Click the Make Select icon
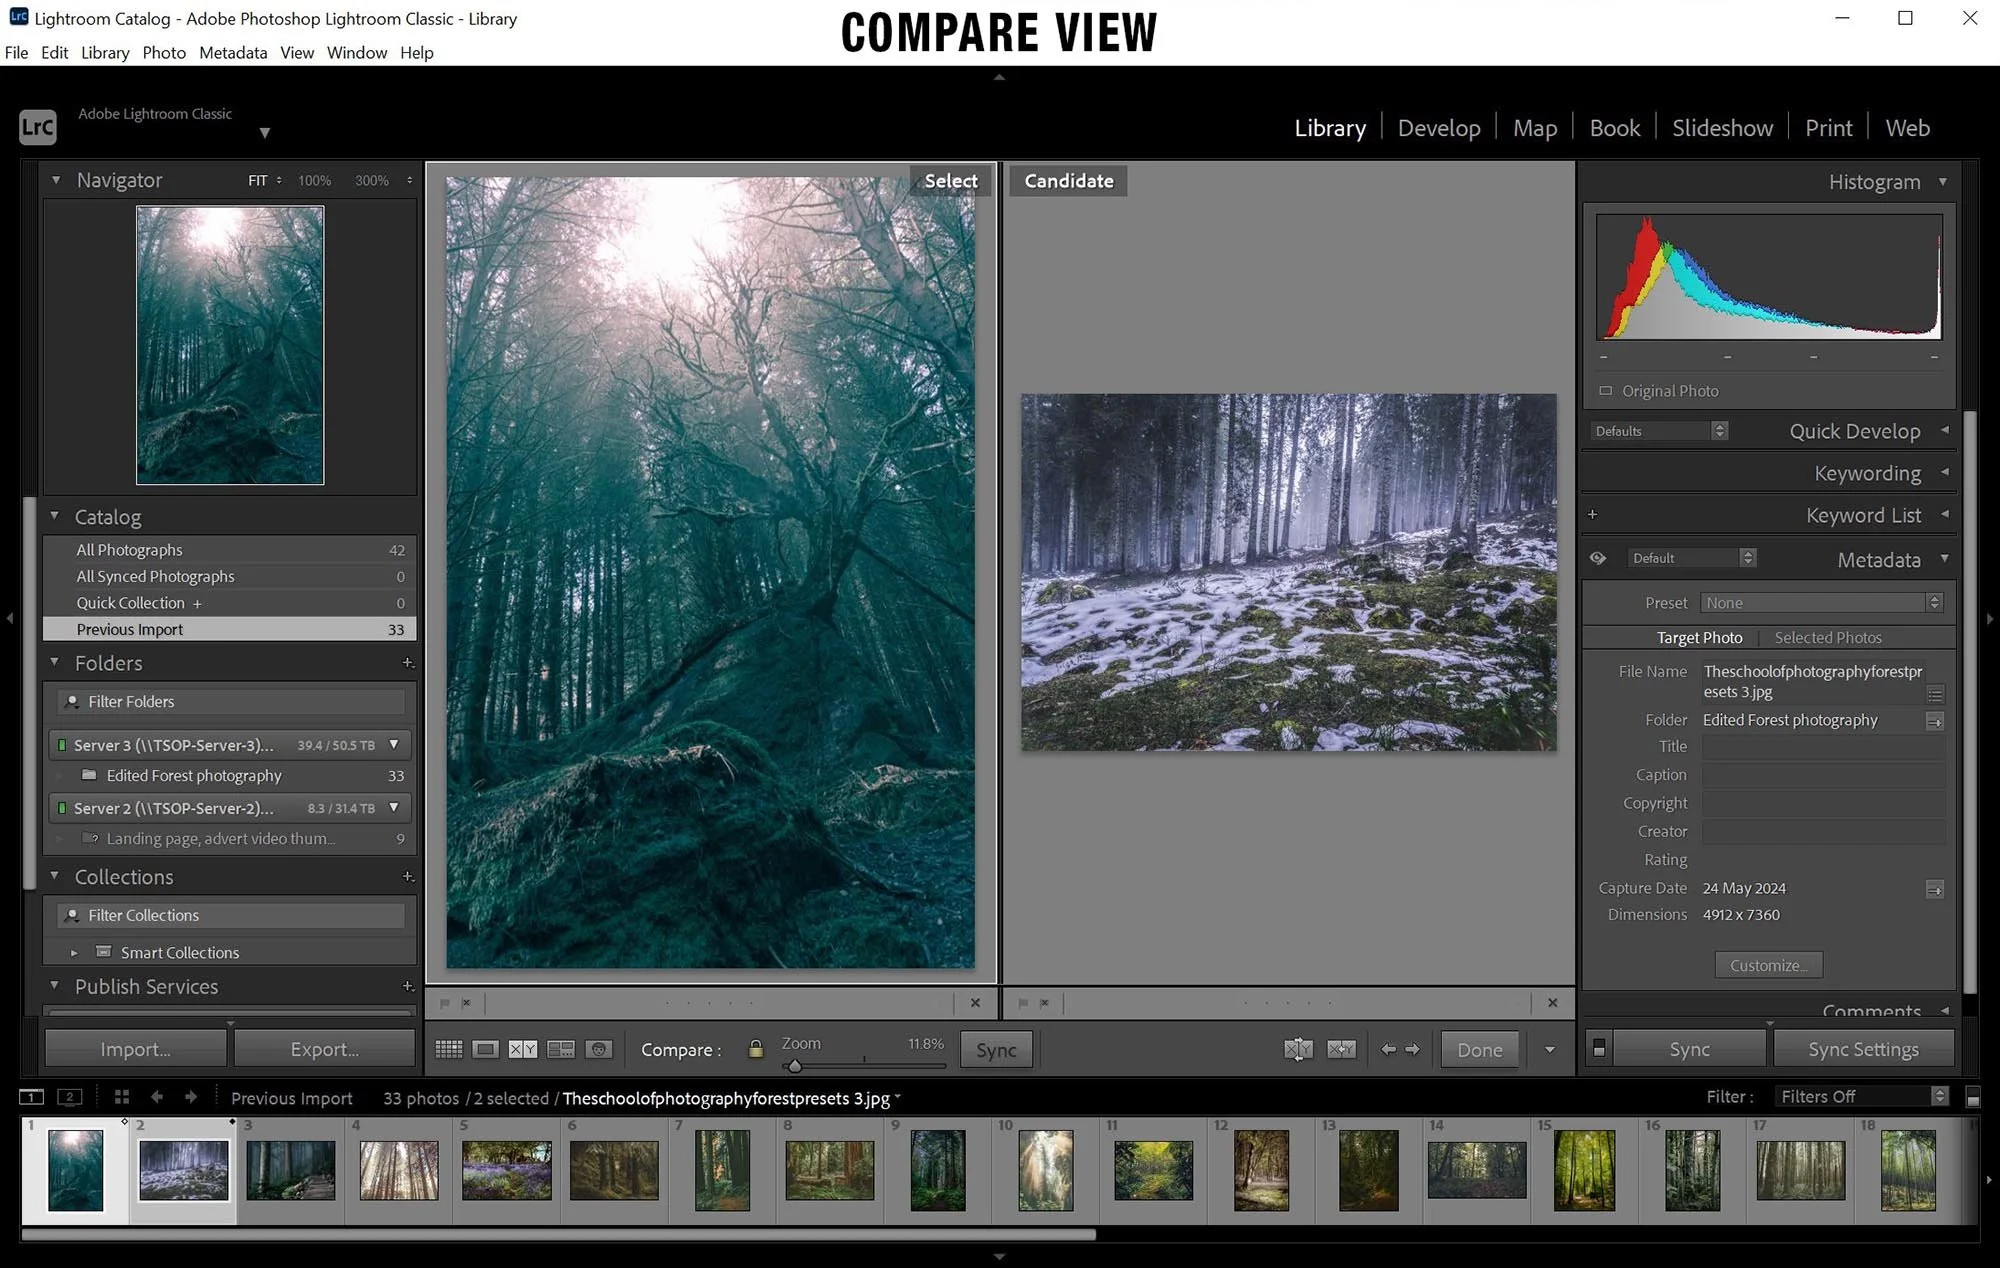This screenshot has width=2000, height=1268. click(x=1341, y=1049)
